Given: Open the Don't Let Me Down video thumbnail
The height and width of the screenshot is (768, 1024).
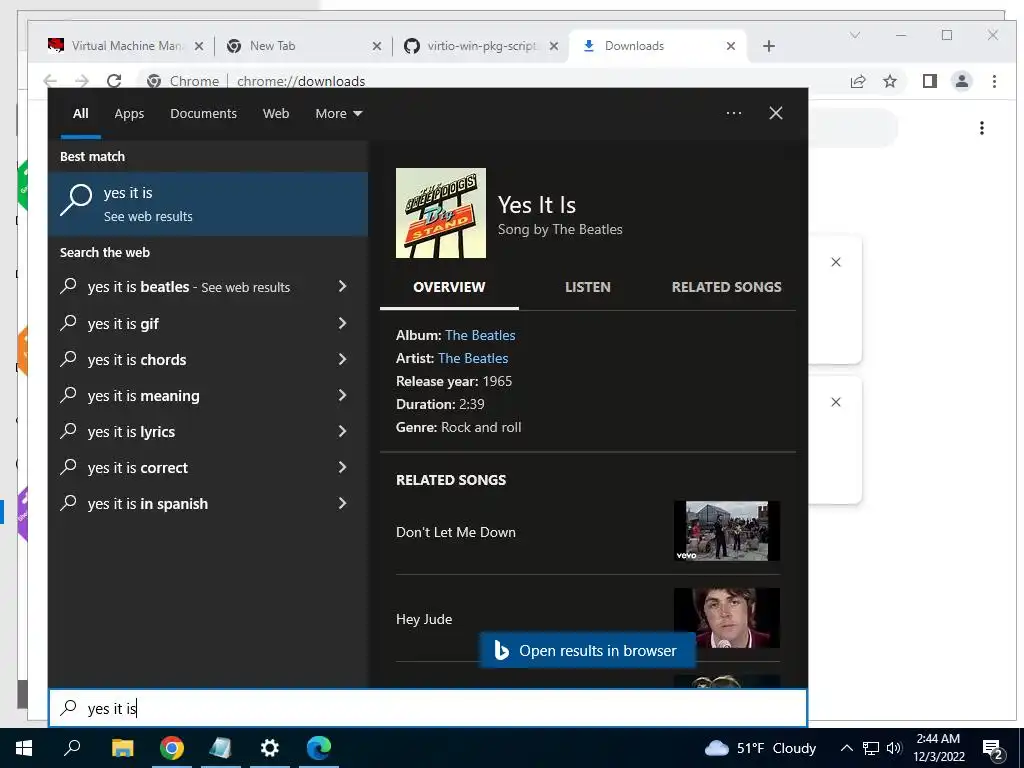Looking at the screenshot, I should 727,530.
